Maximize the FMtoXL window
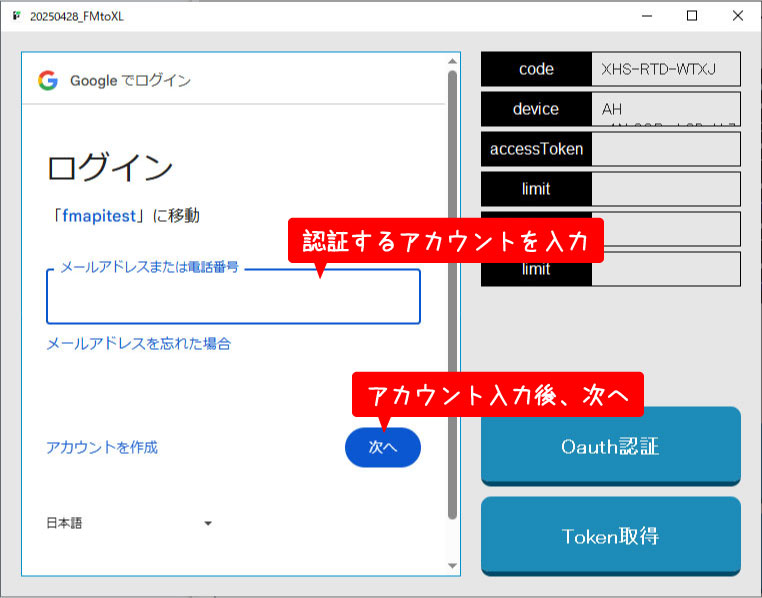 point(692,16)
